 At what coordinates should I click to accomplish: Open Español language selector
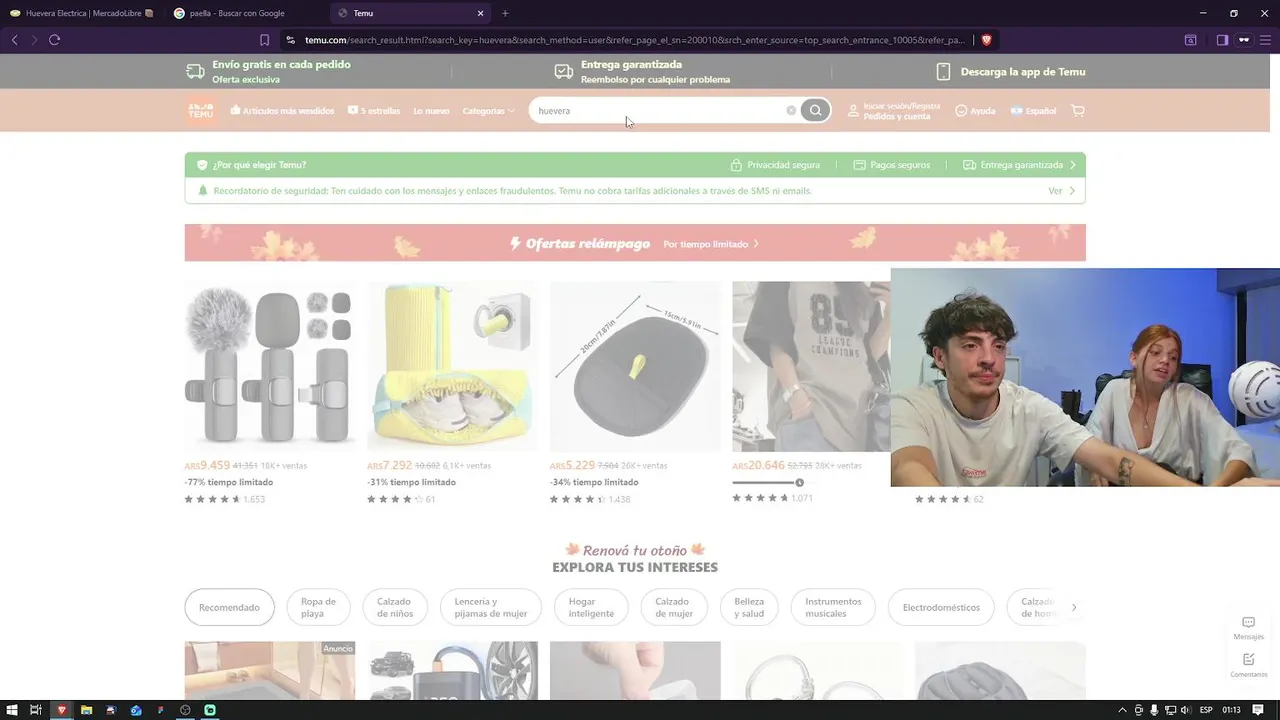click(1033, 111)
